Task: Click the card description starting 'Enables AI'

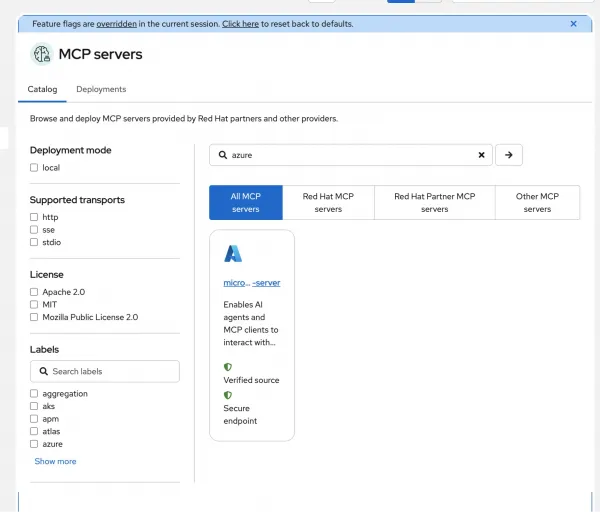Action: pos(251,323)
